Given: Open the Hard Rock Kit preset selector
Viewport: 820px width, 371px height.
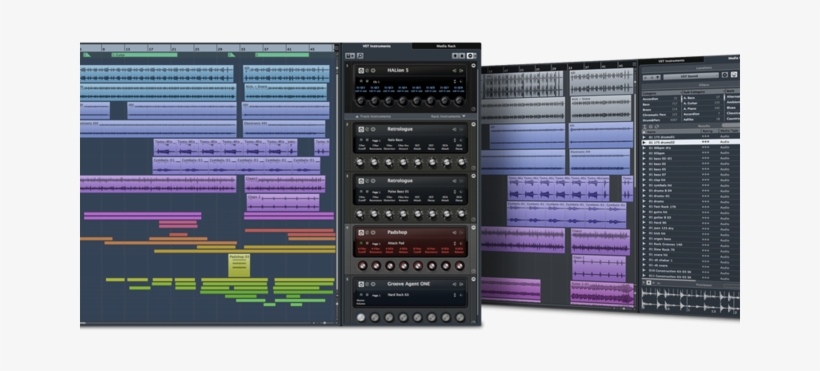Looking at the screenshot, I should pyautogui.click(x=398, y=295).
